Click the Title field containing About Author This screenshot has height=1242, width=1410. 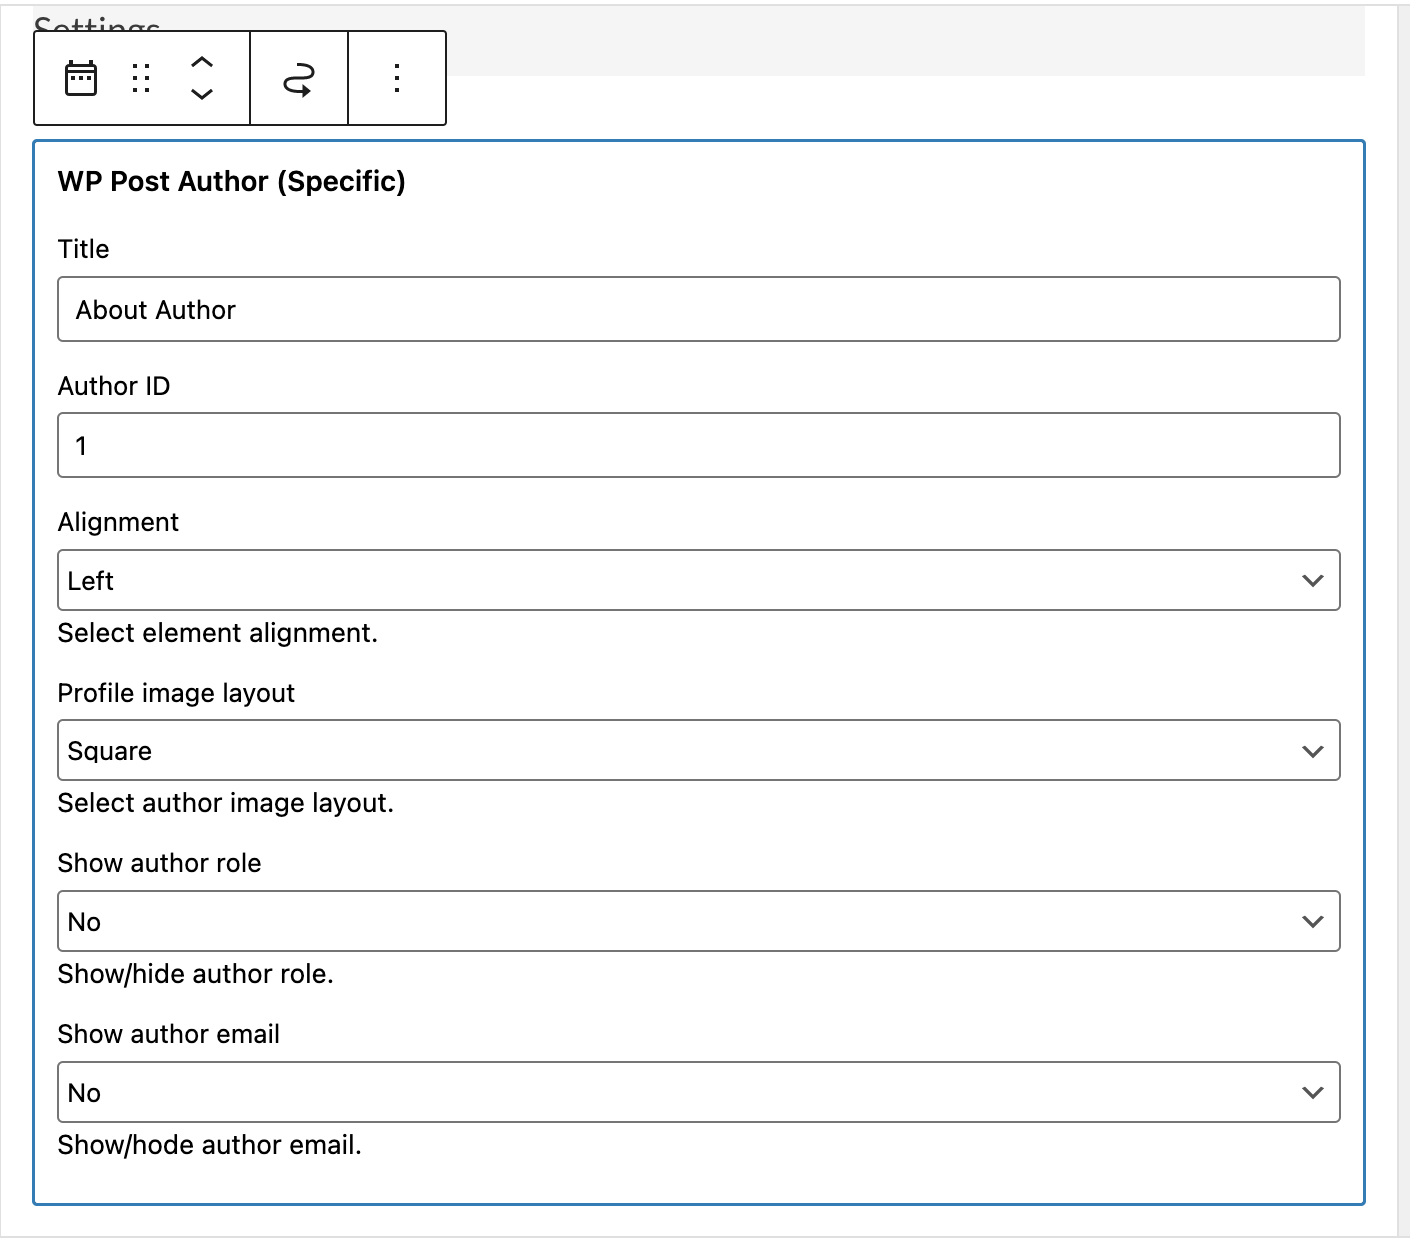(698, 310)
